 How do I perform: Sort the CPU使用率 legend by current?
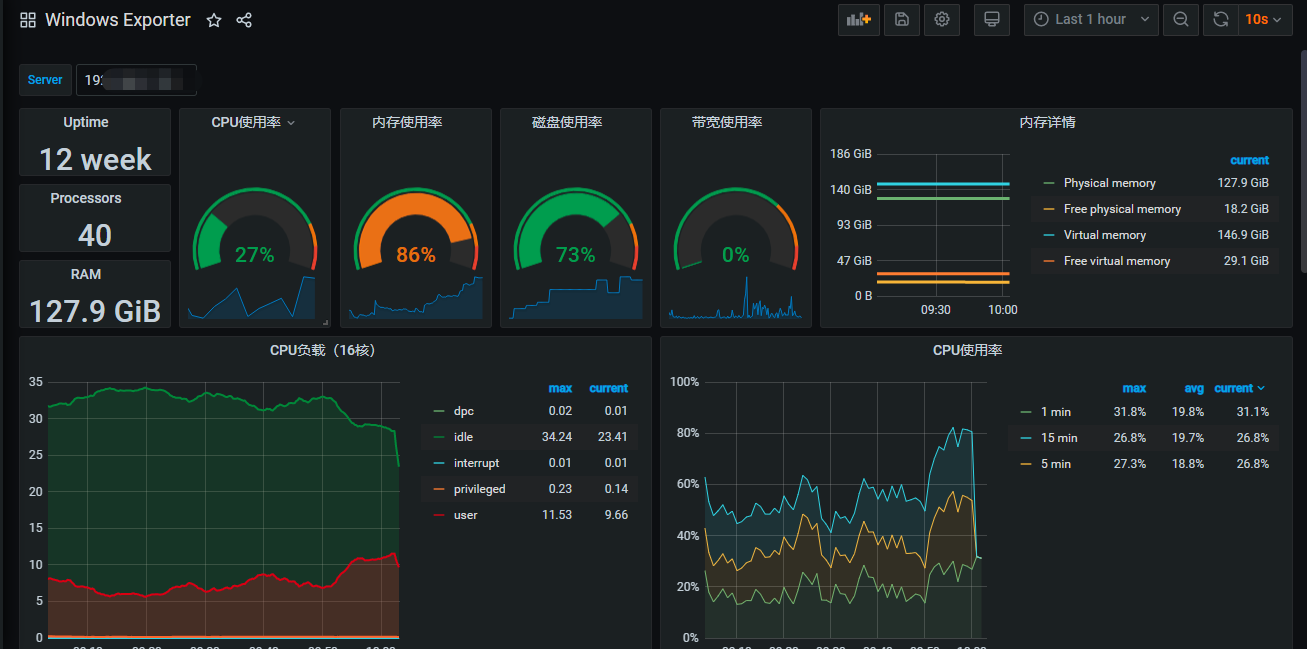coord(1240,388)
